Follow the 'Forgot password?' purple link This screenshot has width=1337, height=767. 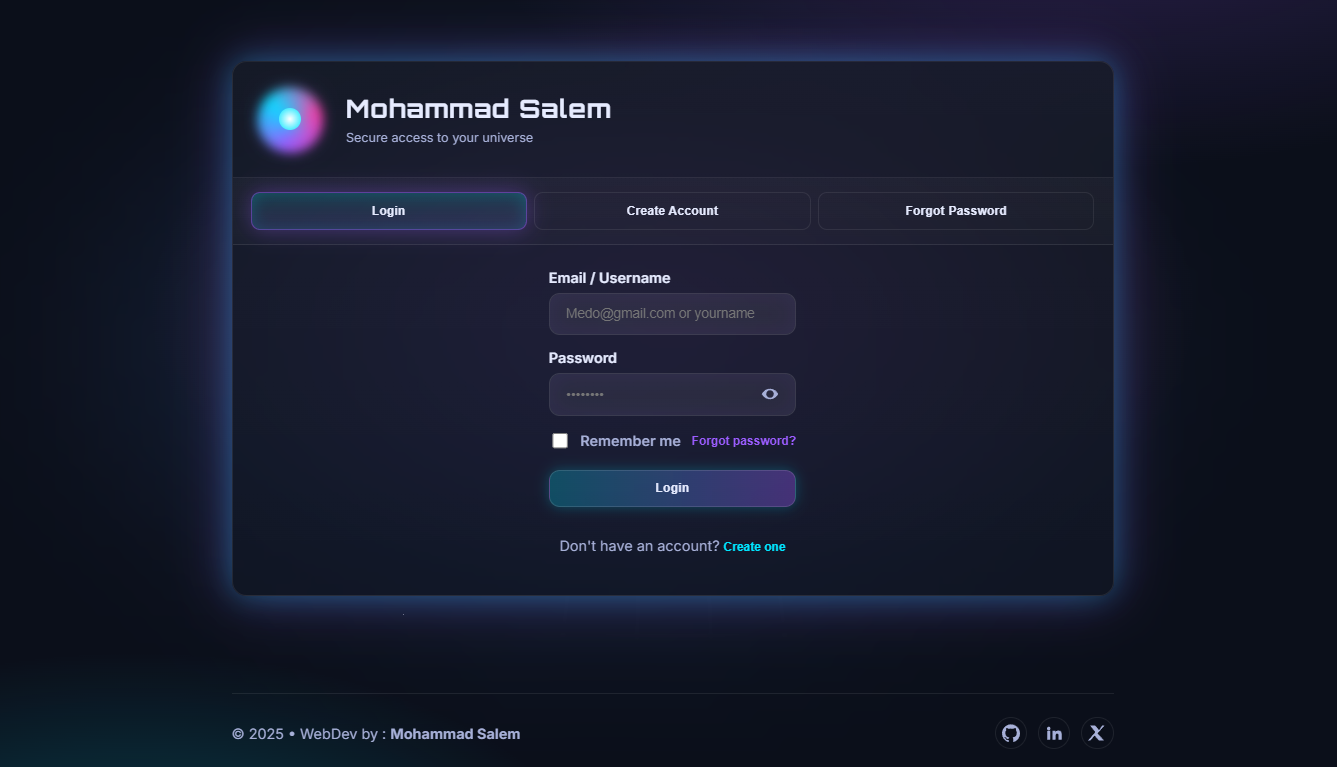click(x=743, y=441)
